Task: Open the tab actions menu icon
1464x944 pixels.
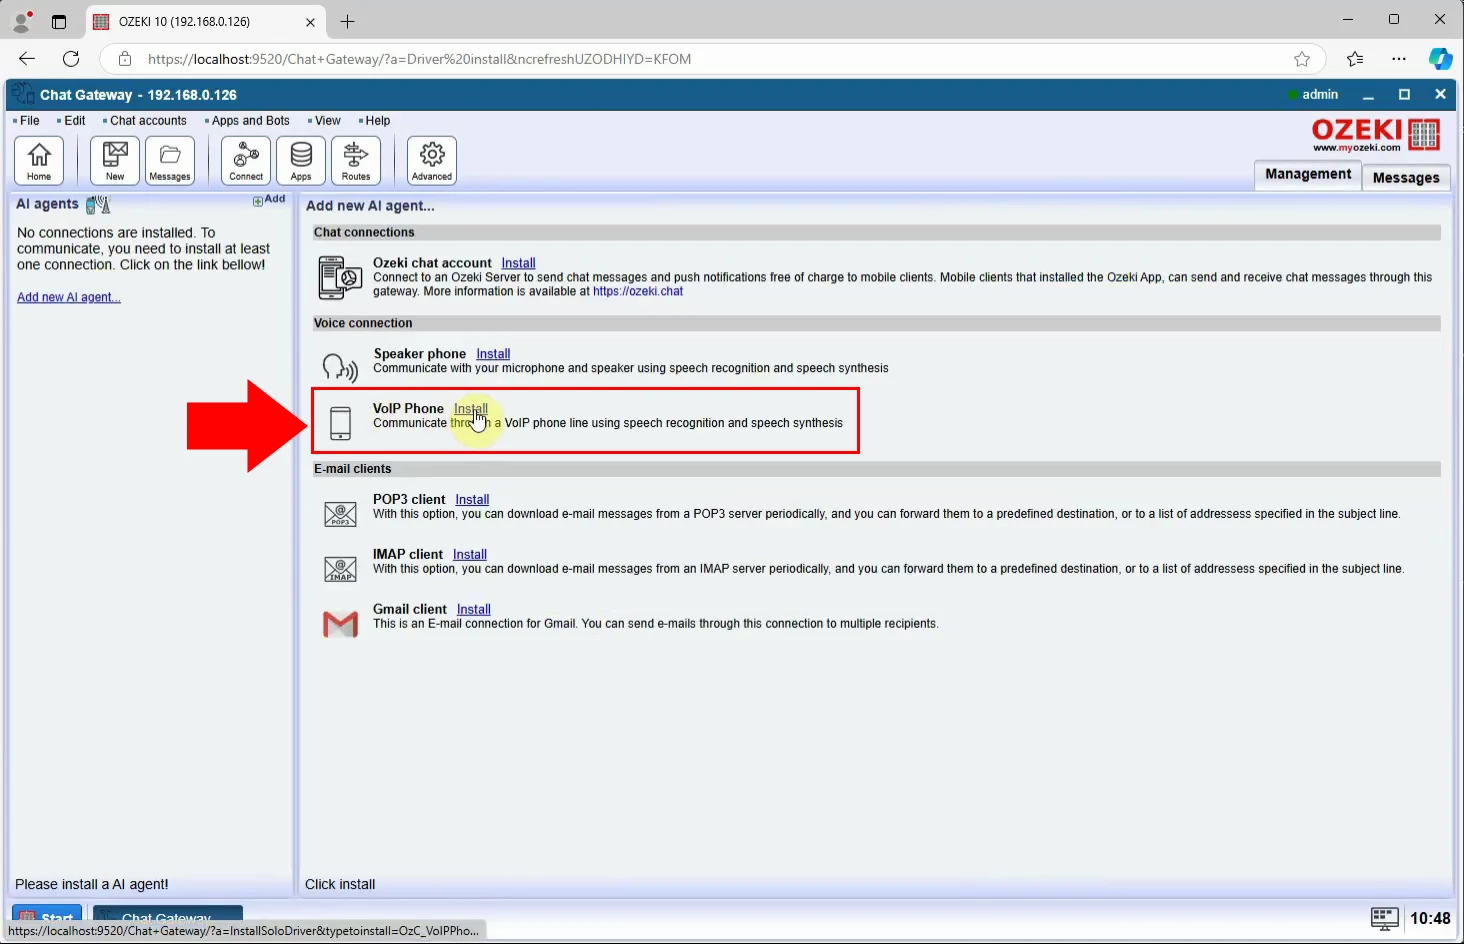Action: (x=59, y=21)
